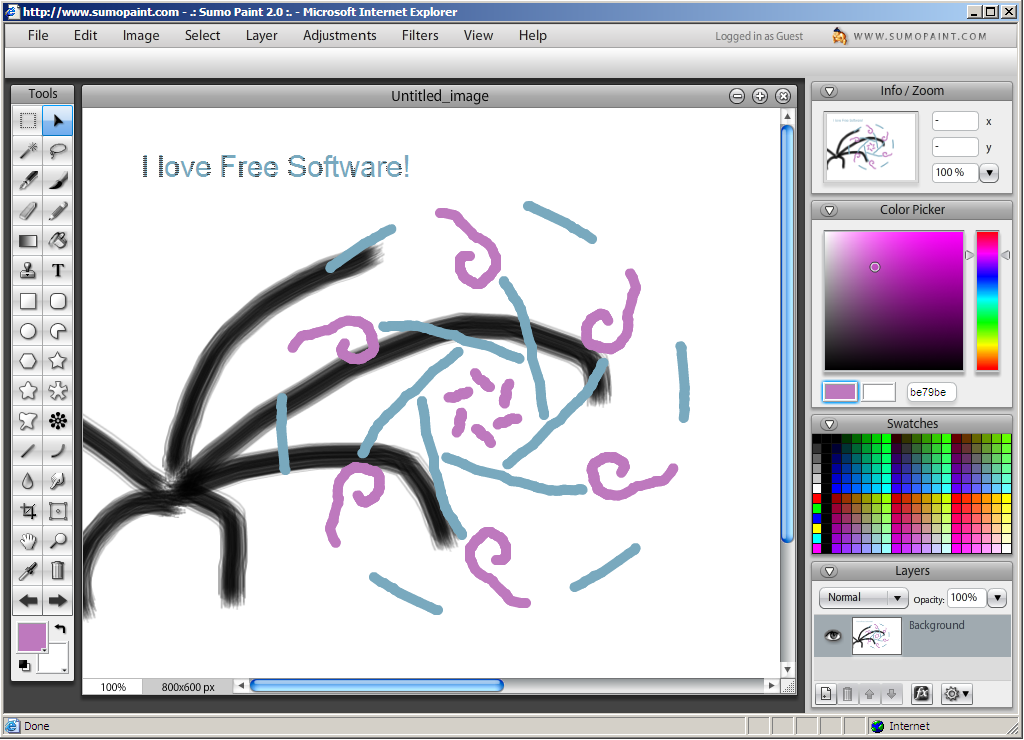The image size is (1024, 740).
Task: Select the straight Line tool
Action: point(27,451)
